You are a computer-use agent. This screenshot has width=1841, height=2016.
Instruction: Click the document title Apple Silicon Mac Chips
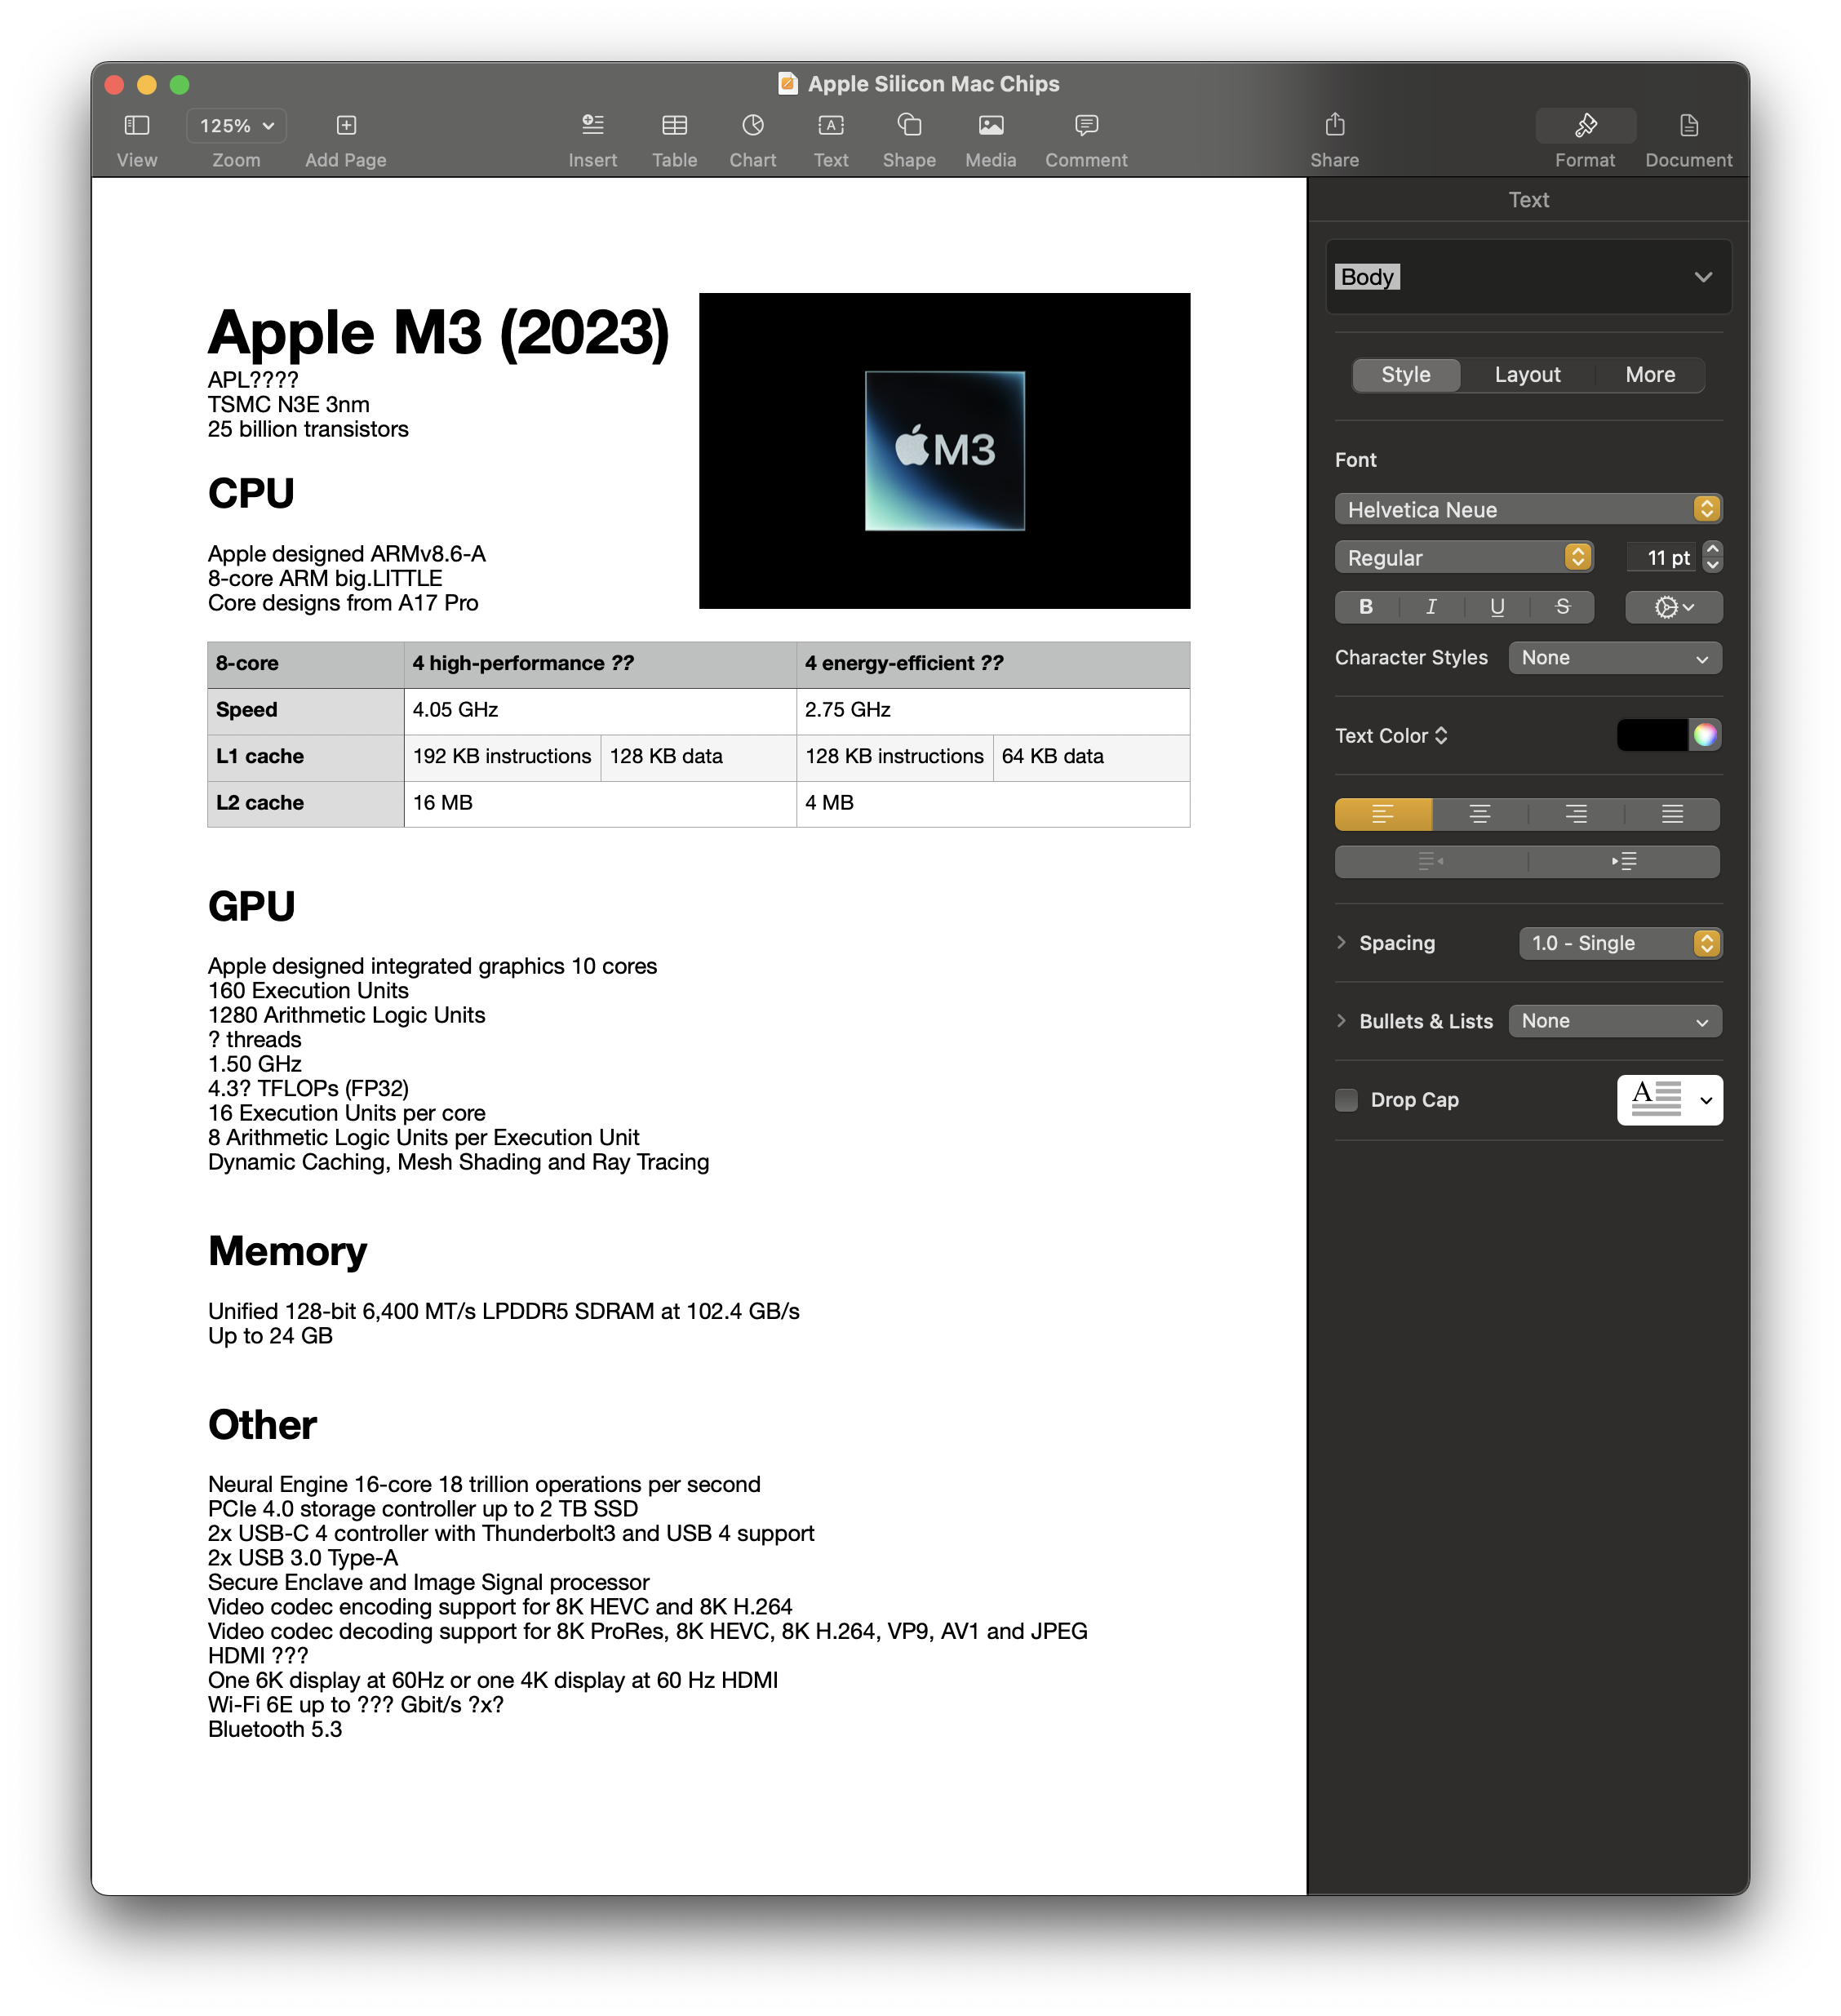933,84
